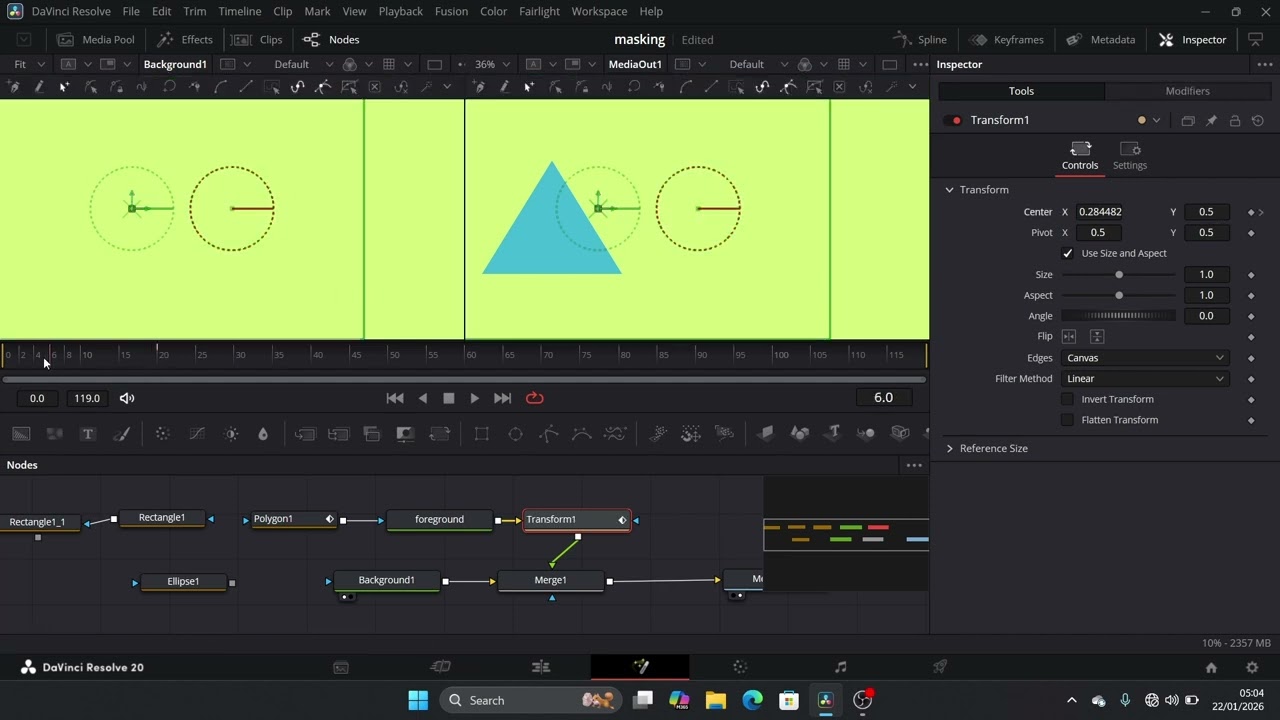Open versions icon for Transform1
The height and width of the screenshot is (720, 1280).
[x=1188, y=121]
